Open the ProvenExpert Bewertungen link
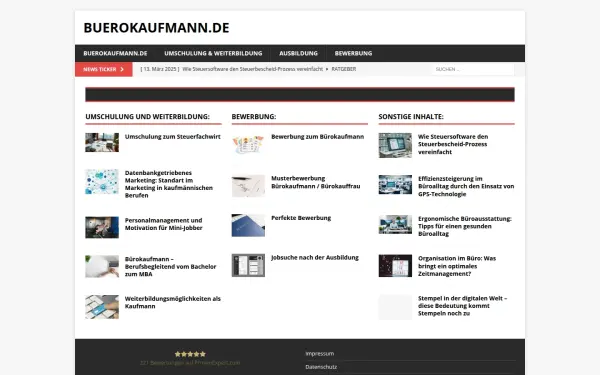600x375 pixels. 190,363
